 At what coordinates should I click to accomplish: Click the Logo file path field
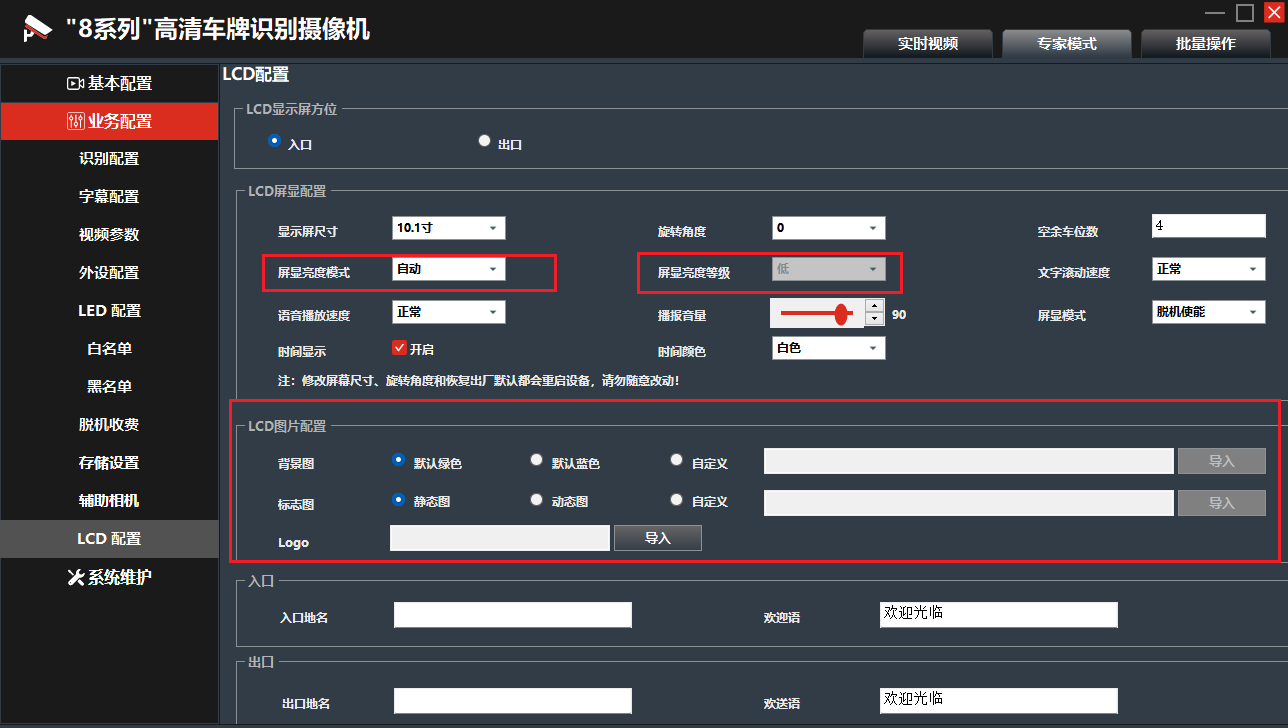(500, 538)
